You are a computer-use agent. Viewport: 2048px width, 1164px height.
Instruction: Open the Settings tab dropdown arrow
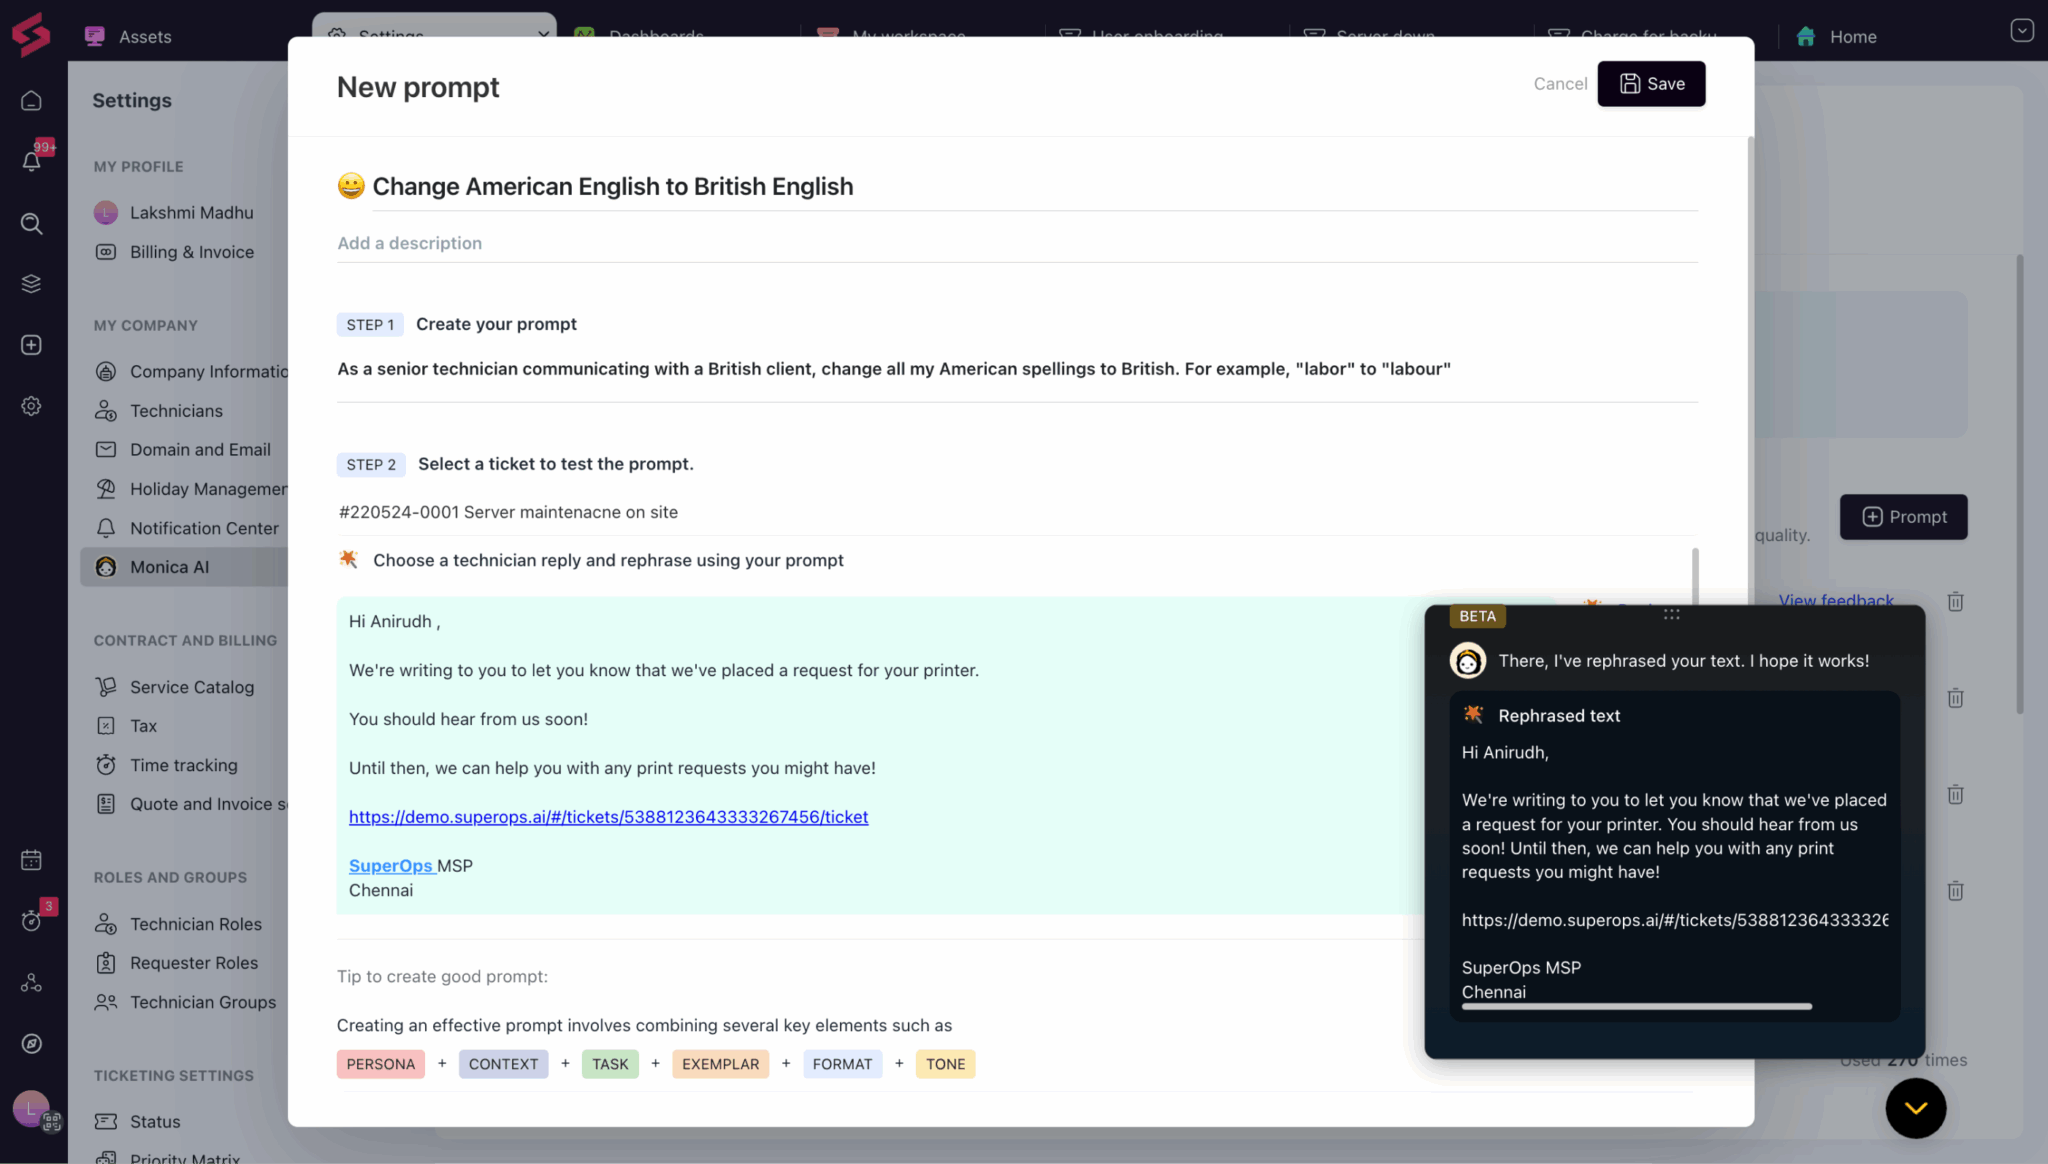pyautogui.click(x=543, y=33)
